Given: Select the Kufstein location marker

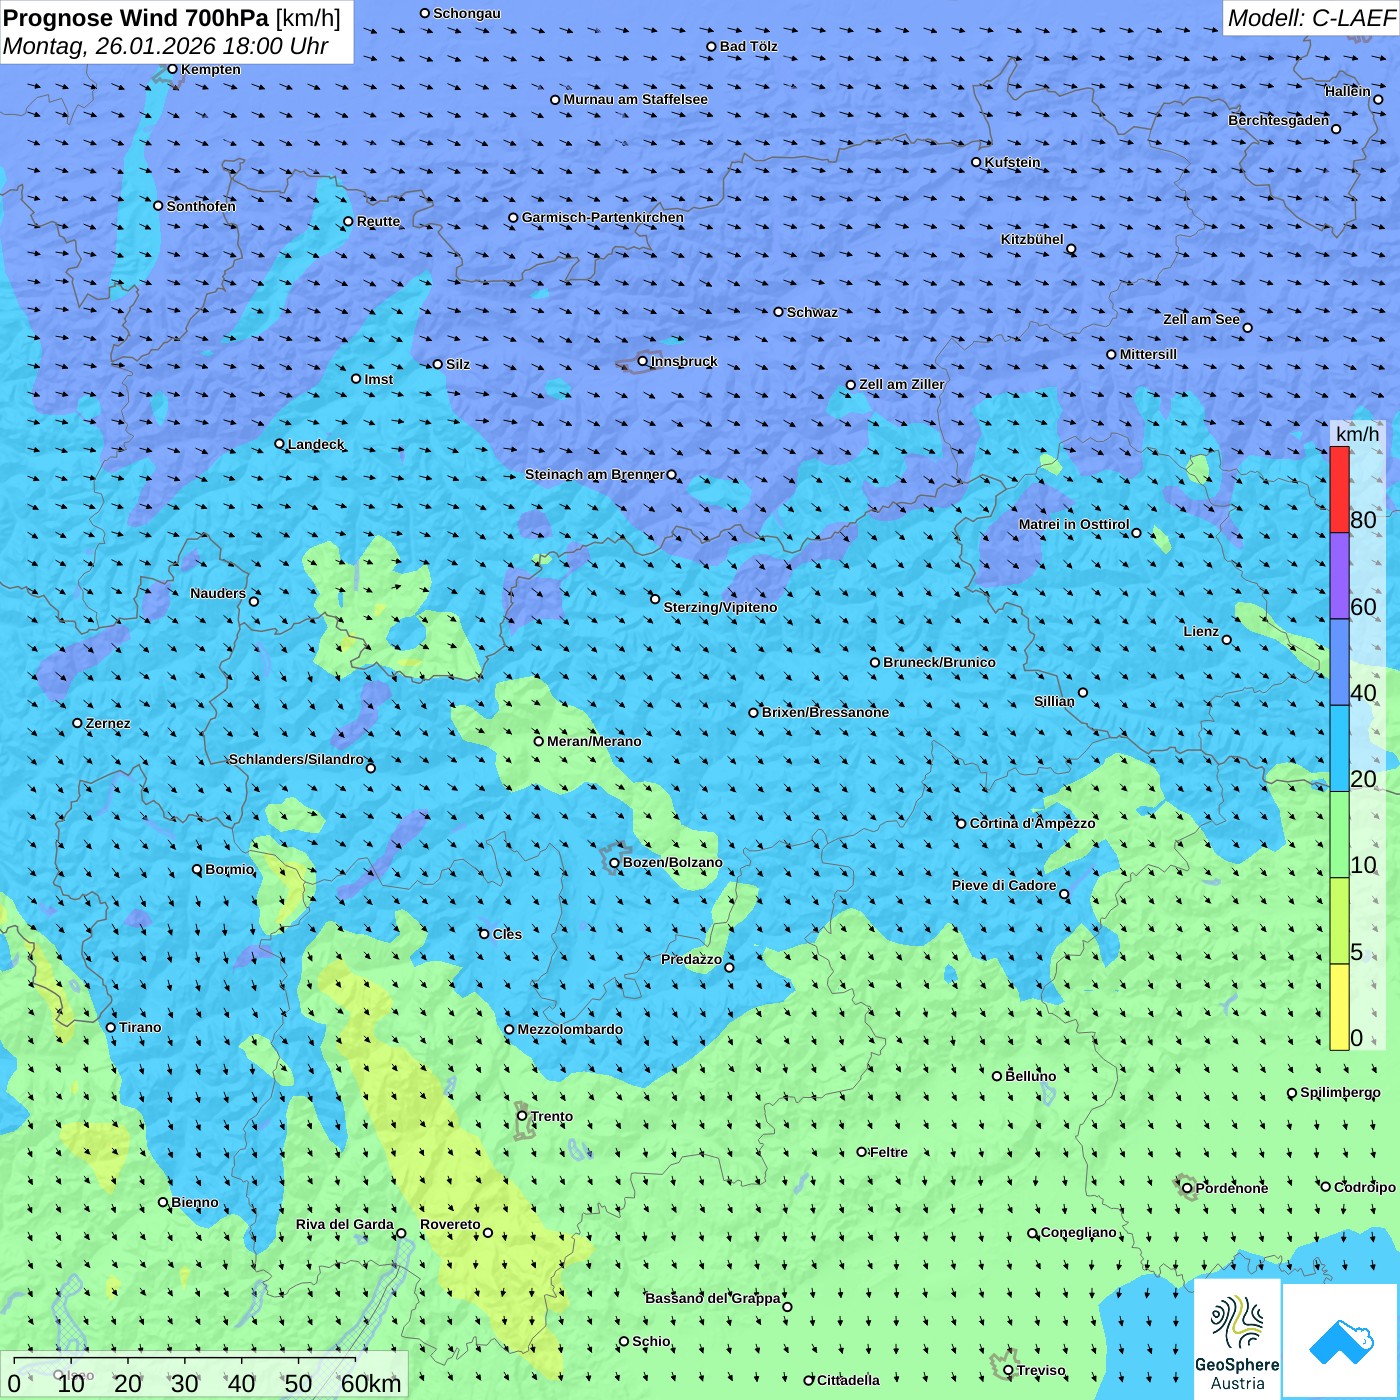Looking at the screenshot, I should (x=976, y=162).
